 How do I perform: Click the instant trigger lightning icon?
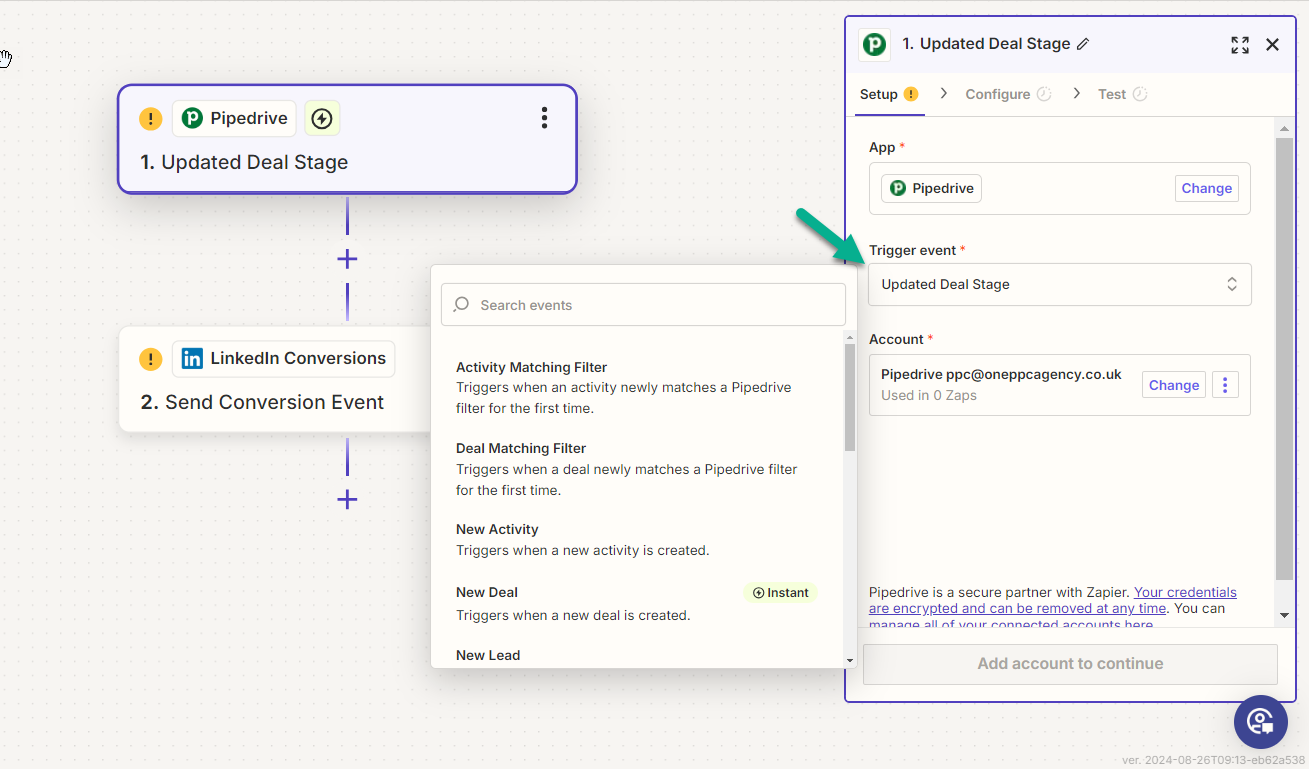322,118
